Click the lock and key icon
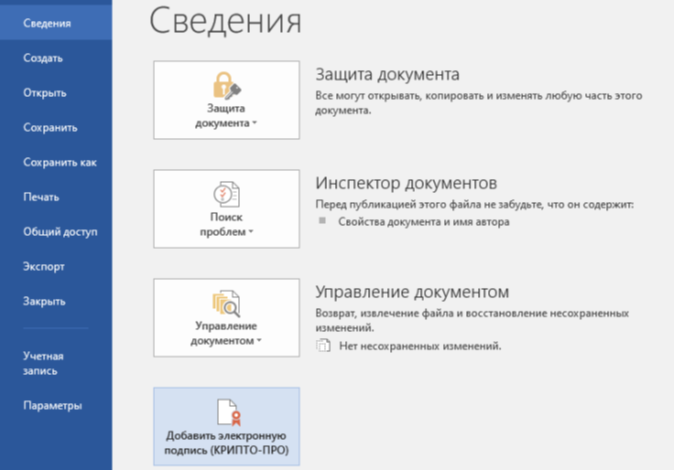Image resolution: width=674 pixels, height=470 pixels. [227, 85]
